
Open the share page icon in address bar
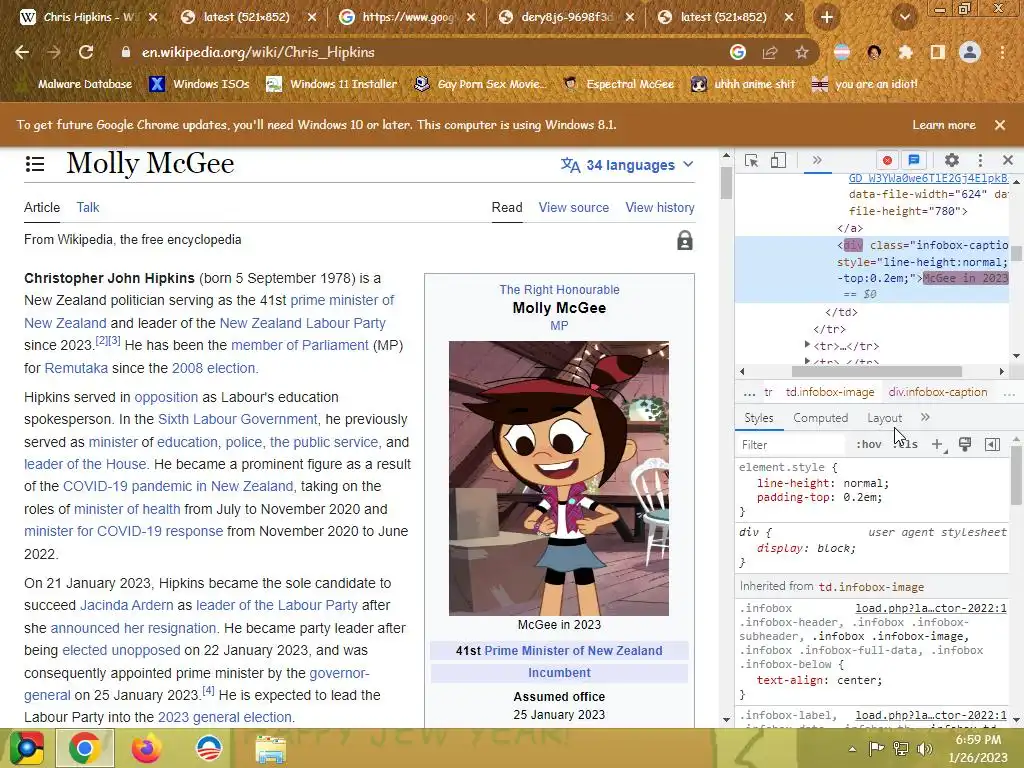(x=770, y=52)
